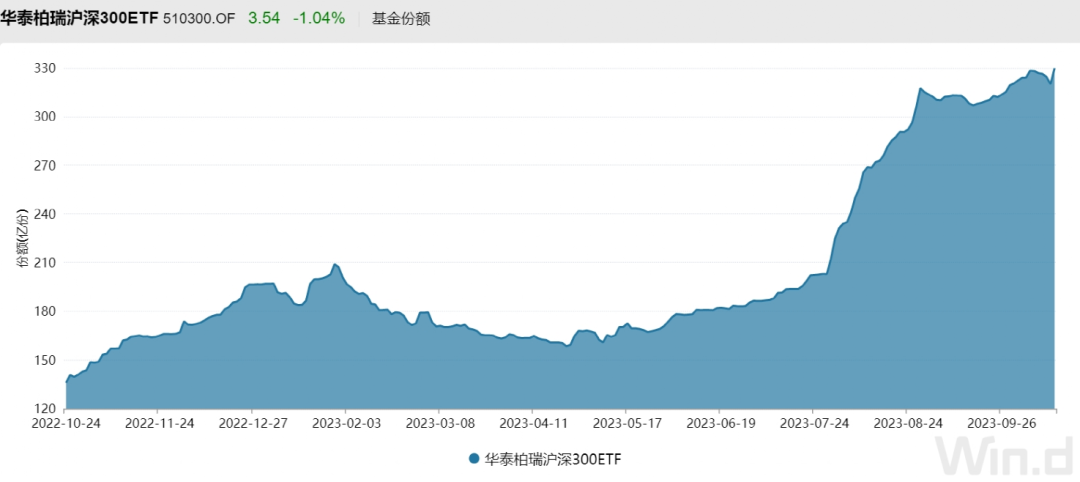Click the date label 2023-09-26
This screenshot has width=1080, height=482.
[999, 421]
